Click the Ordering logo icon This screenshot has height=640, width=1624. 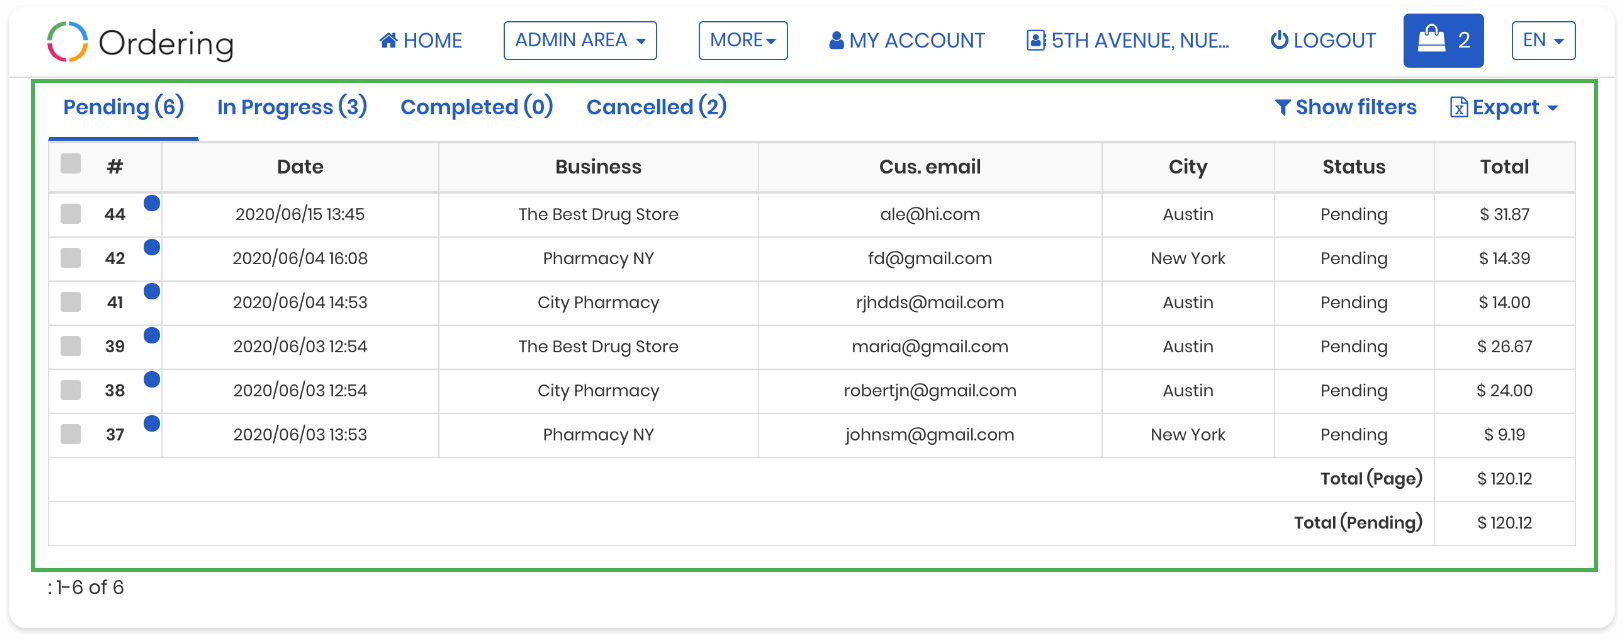point(68,42)
